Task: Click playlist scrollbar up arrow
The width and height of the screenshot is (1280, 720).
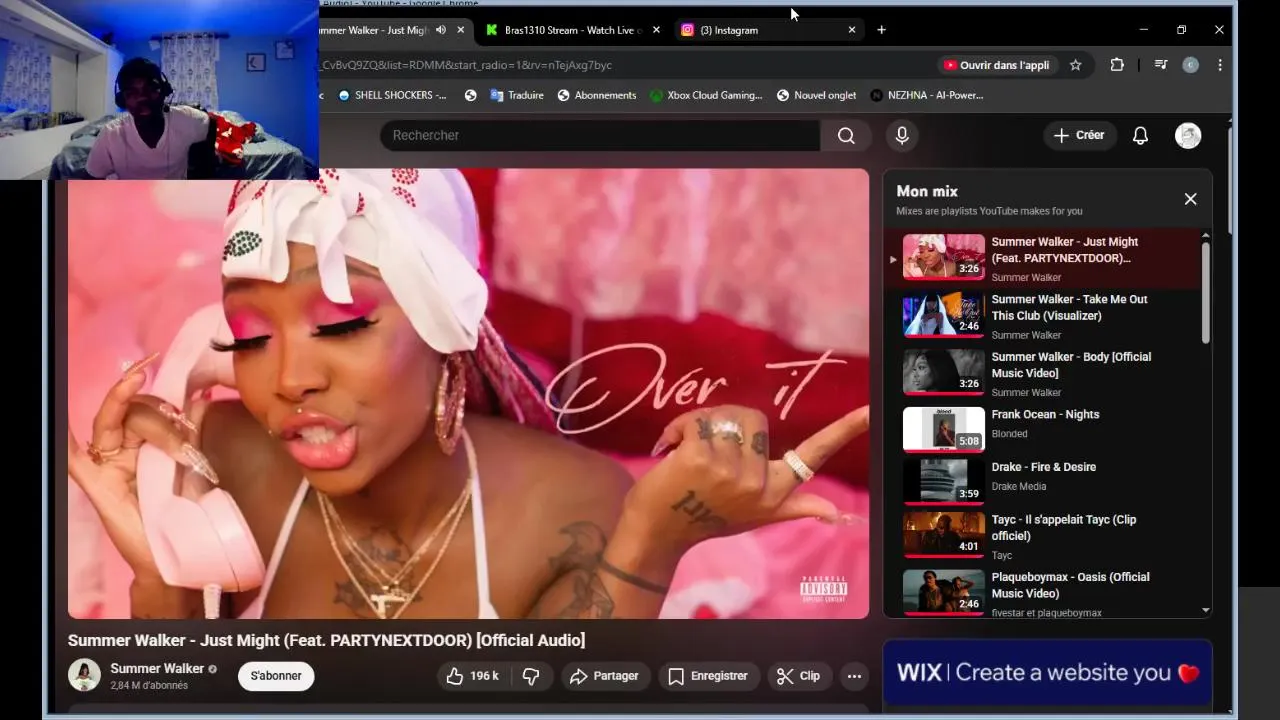Action: (1205, 235)
